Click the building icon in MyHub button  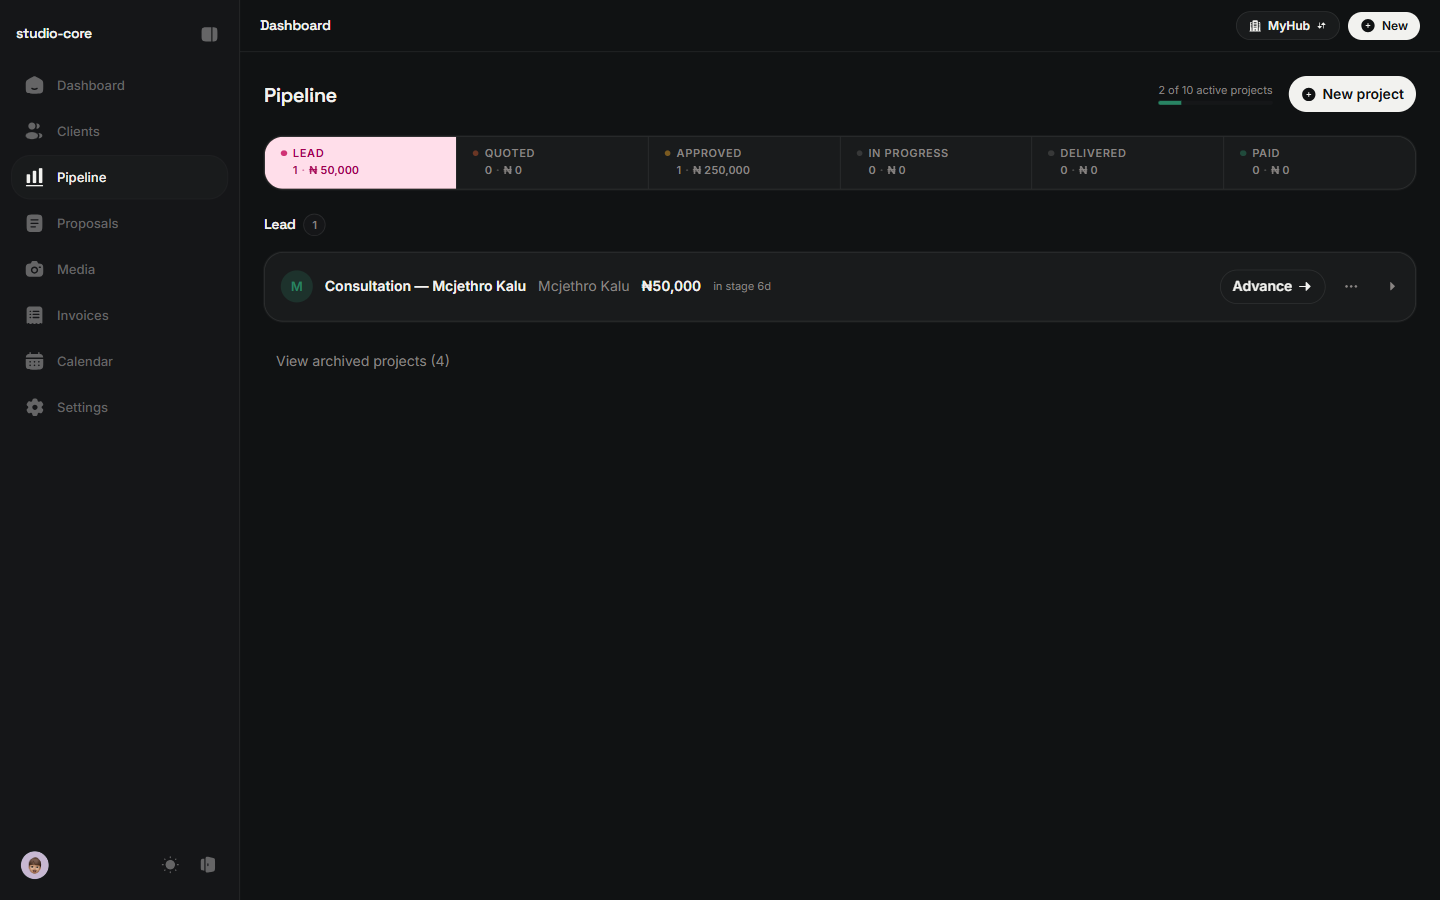[x=1255, y=26]
